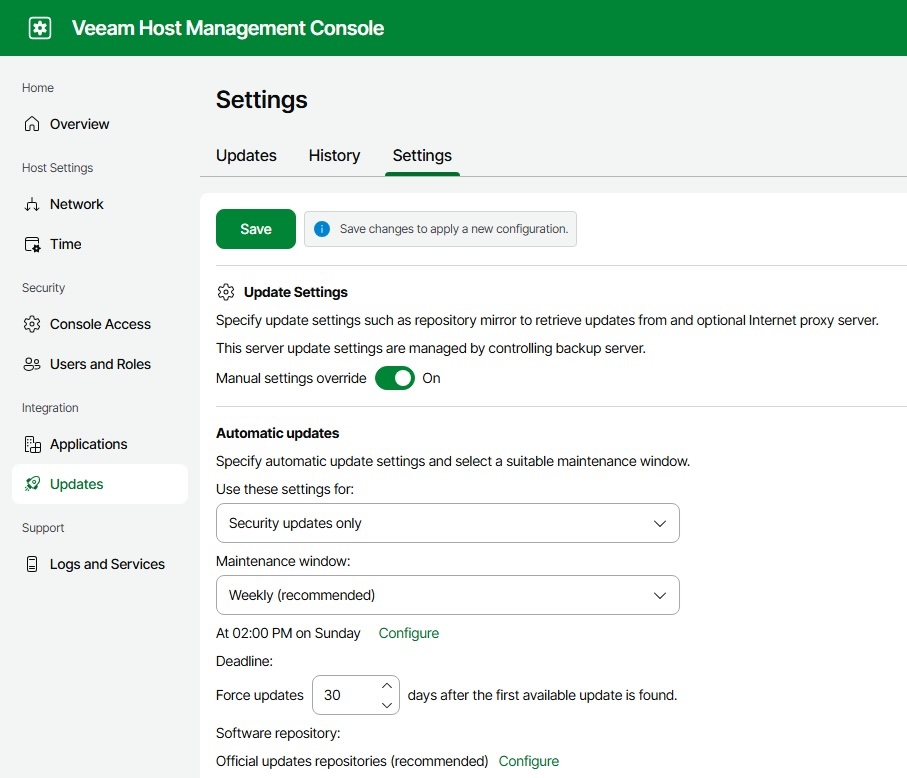Click the Updates rocket icon
The width and height of the screenshot is (907, 778).
click(32, 484)
